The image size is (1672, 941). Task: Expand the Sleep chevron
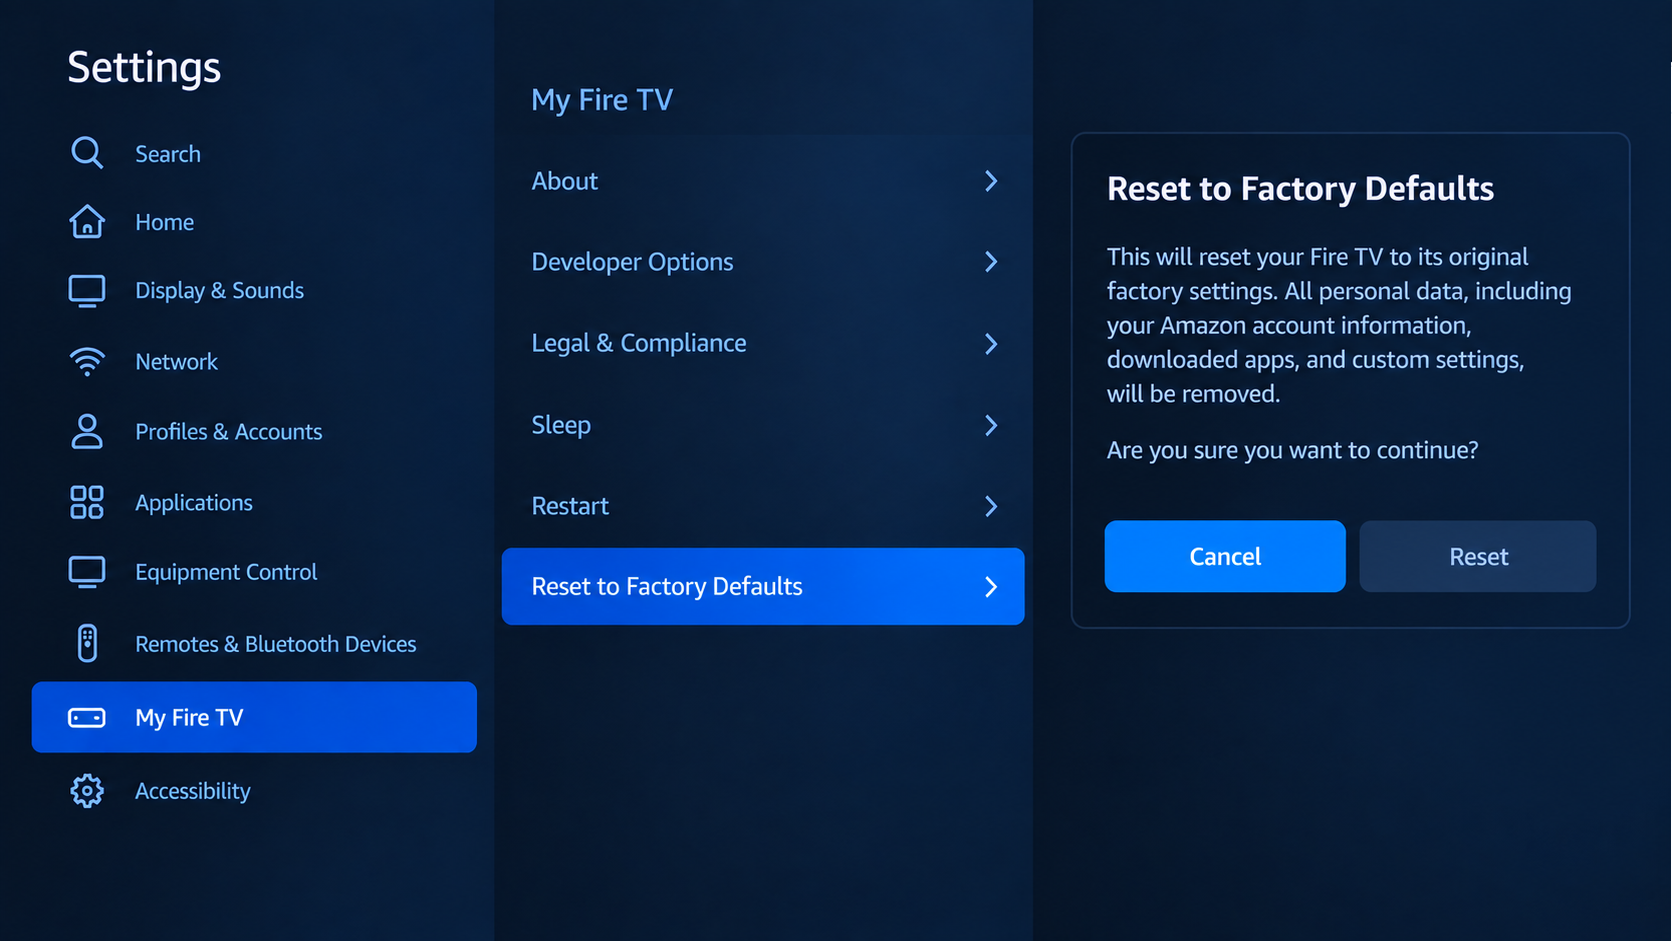[x=991, y=425]
